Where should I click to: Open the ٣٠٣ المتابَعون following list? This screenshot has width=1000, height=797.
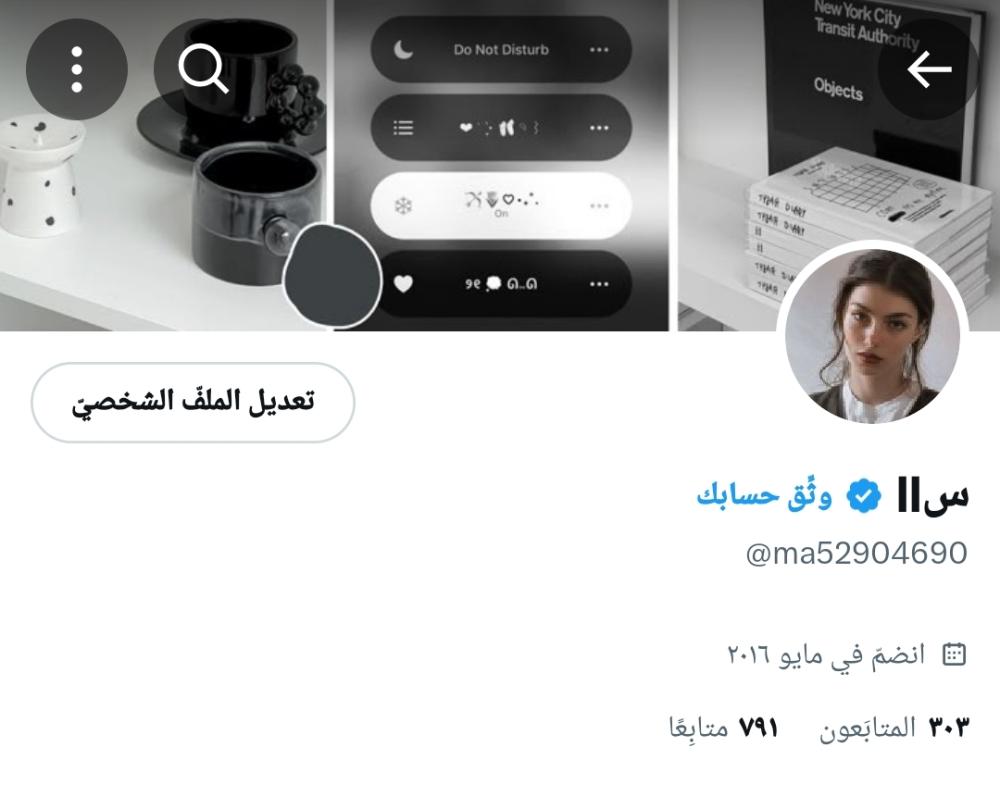894,728
